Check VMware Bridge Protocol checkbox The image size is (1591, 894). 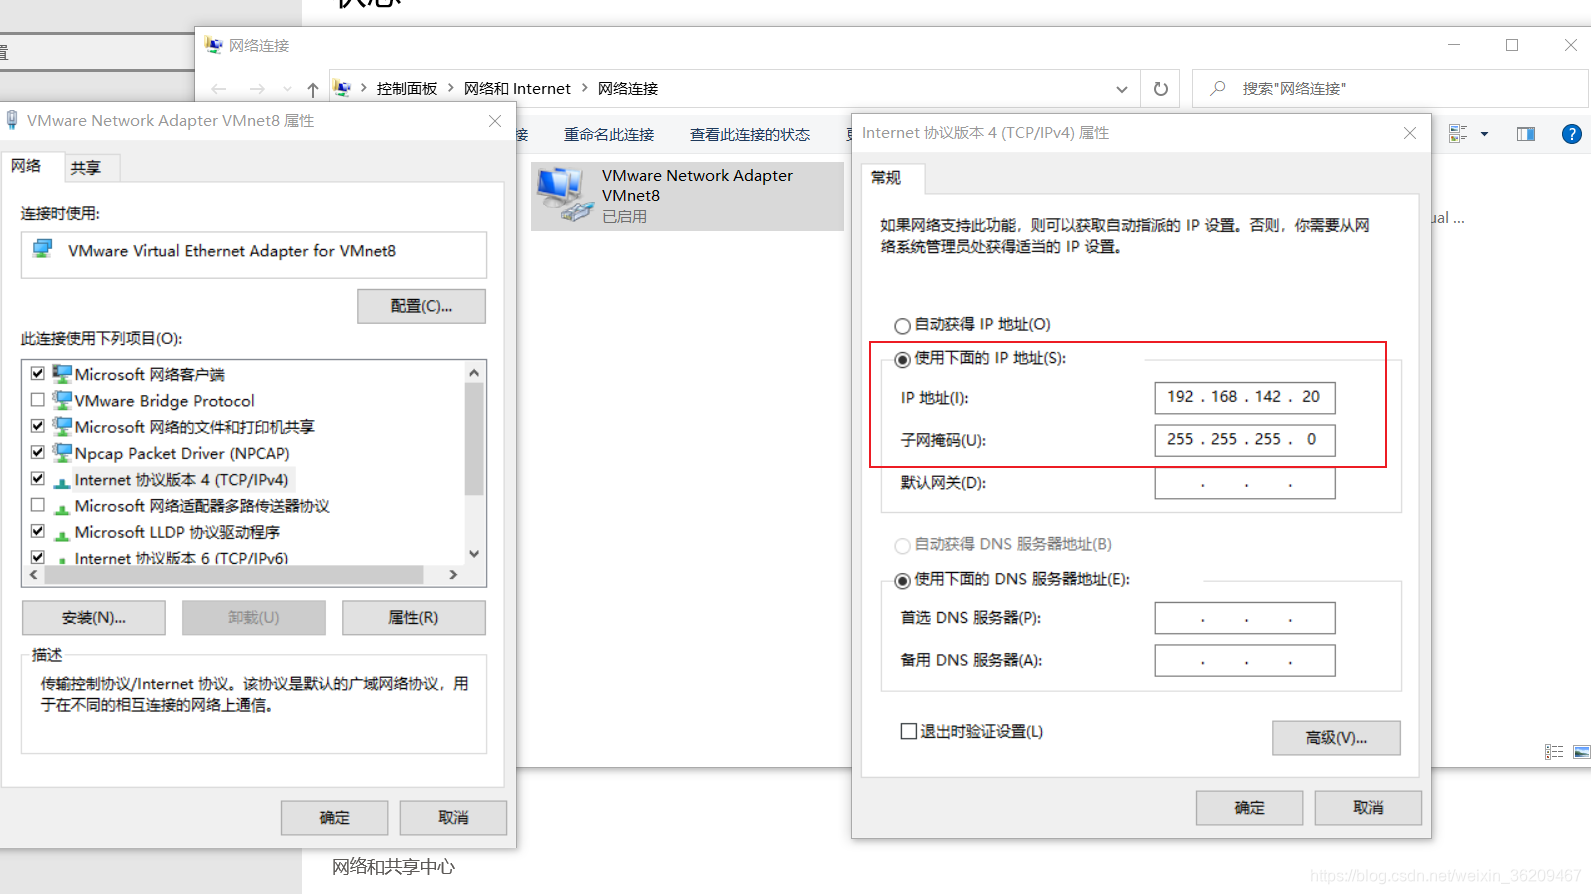tap(38, 400)
